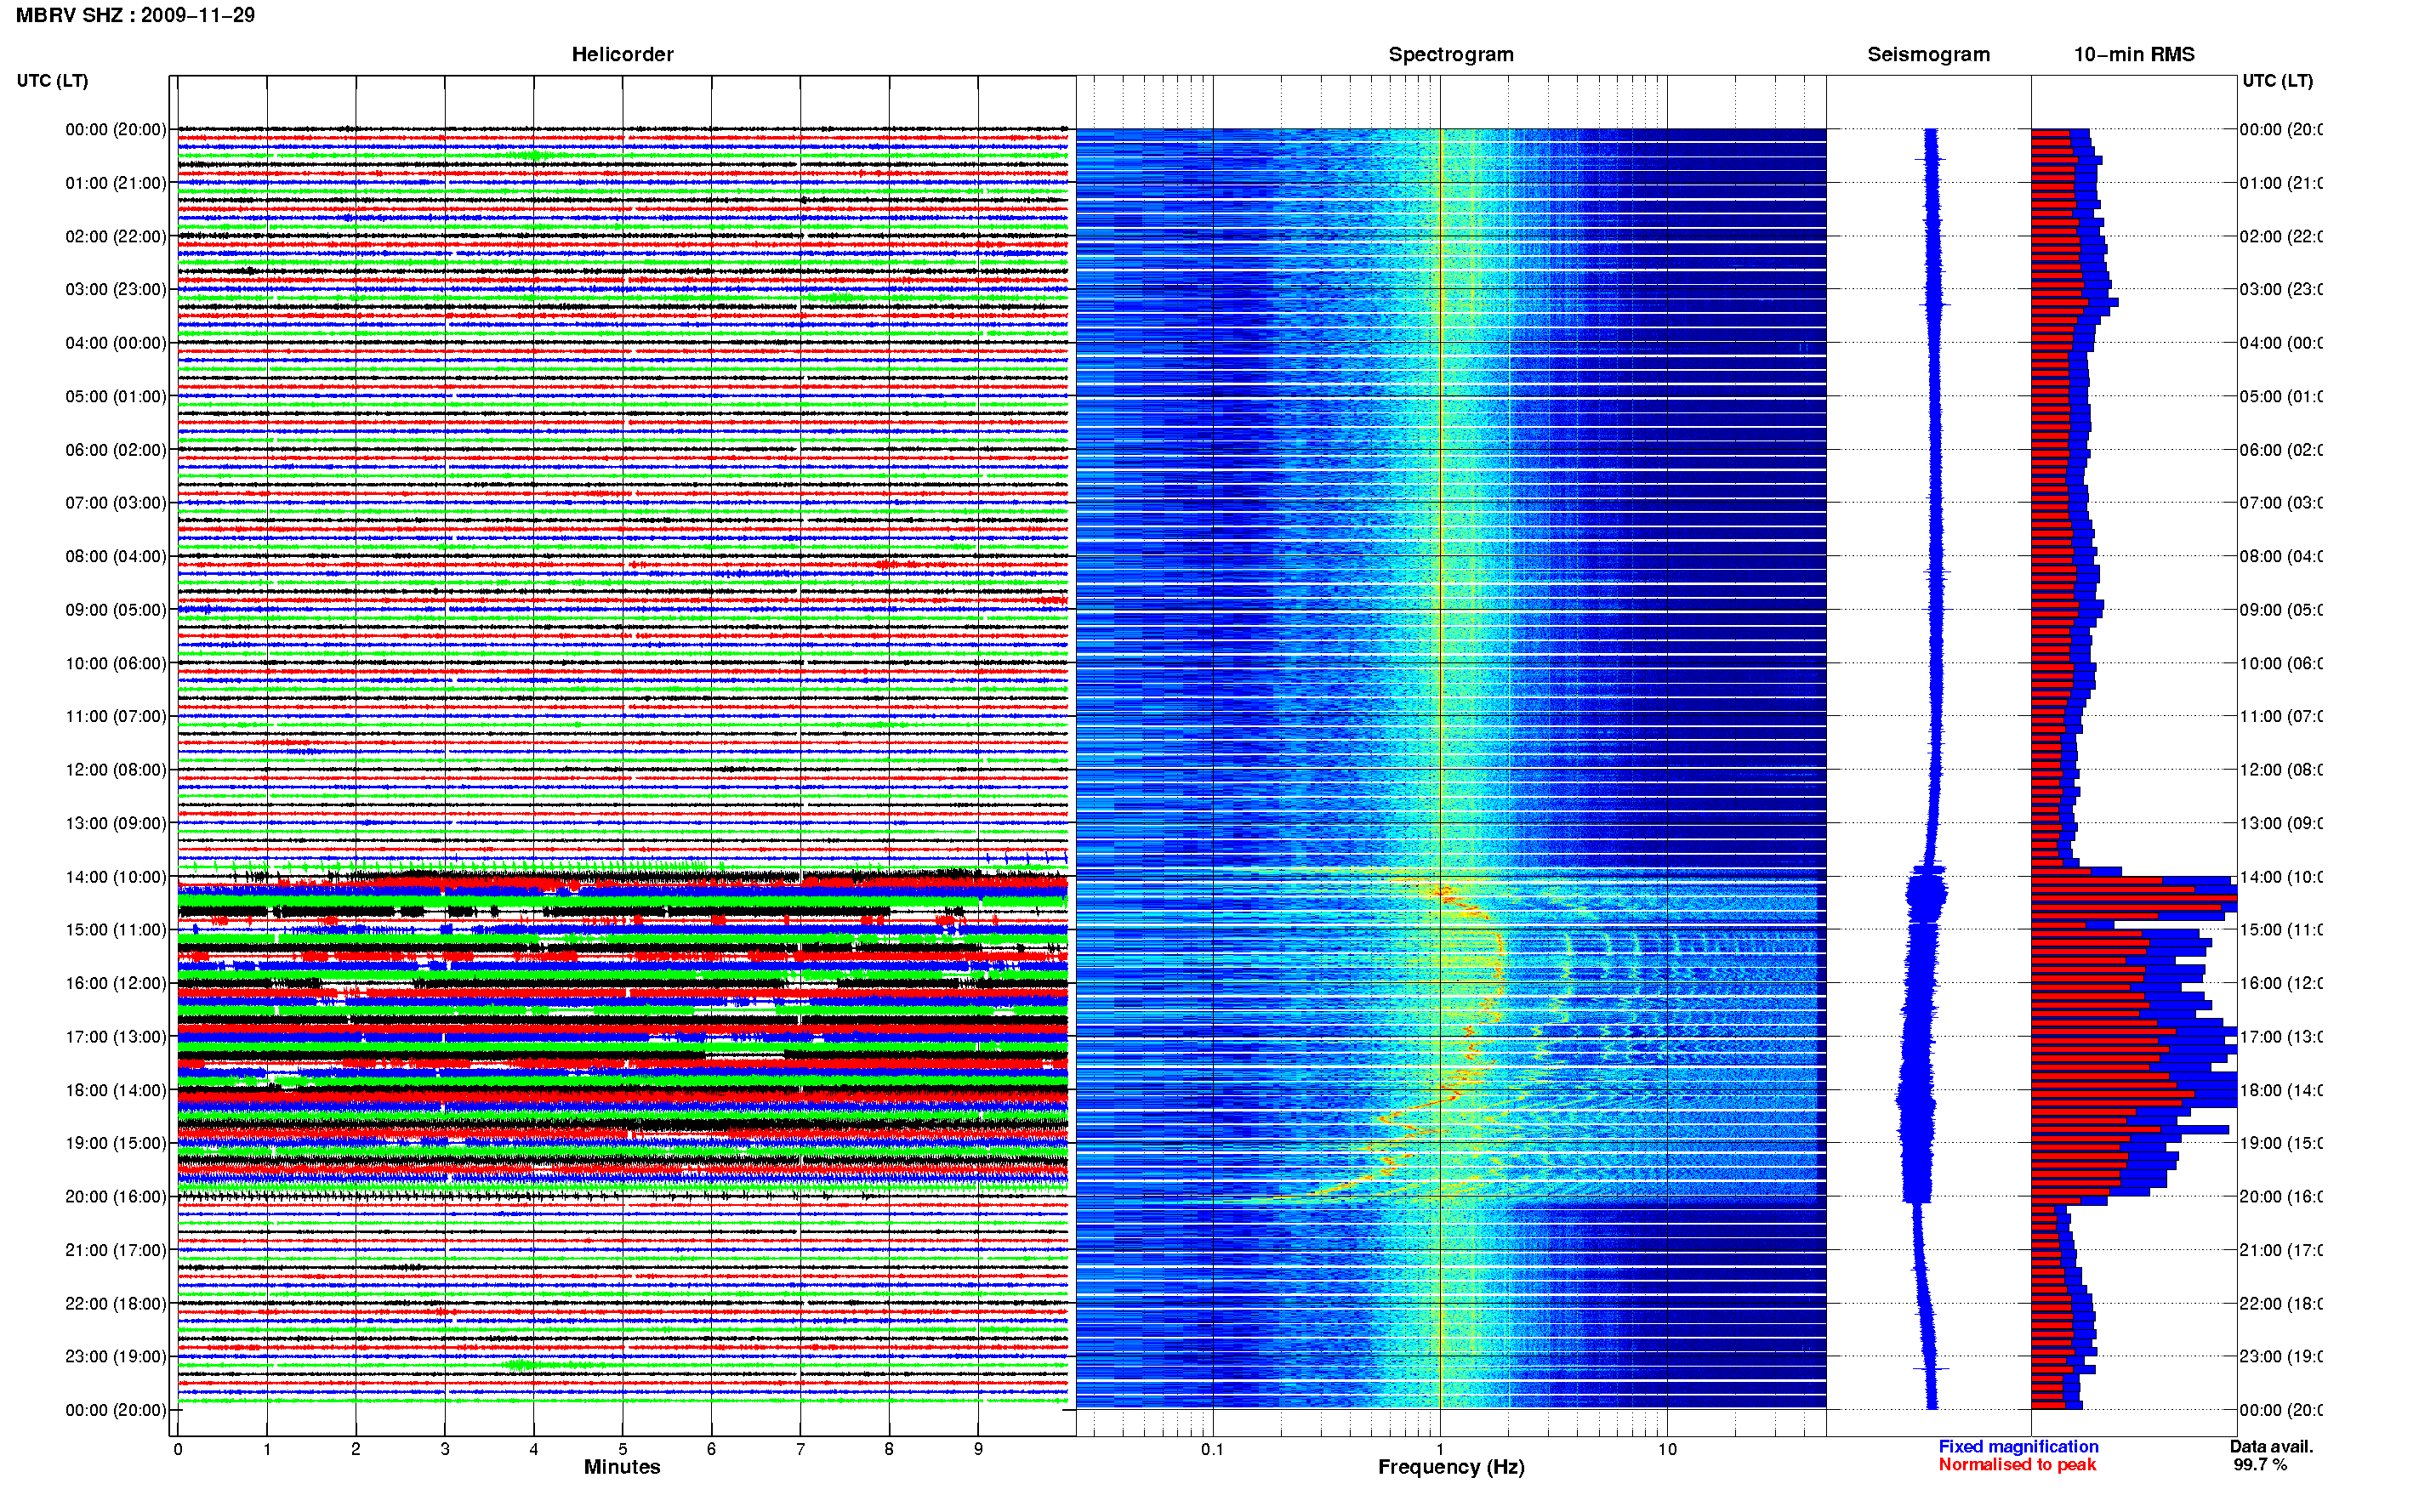
Task: Click the '10-min RMS' panel heading
Action: pos(2133,54)
